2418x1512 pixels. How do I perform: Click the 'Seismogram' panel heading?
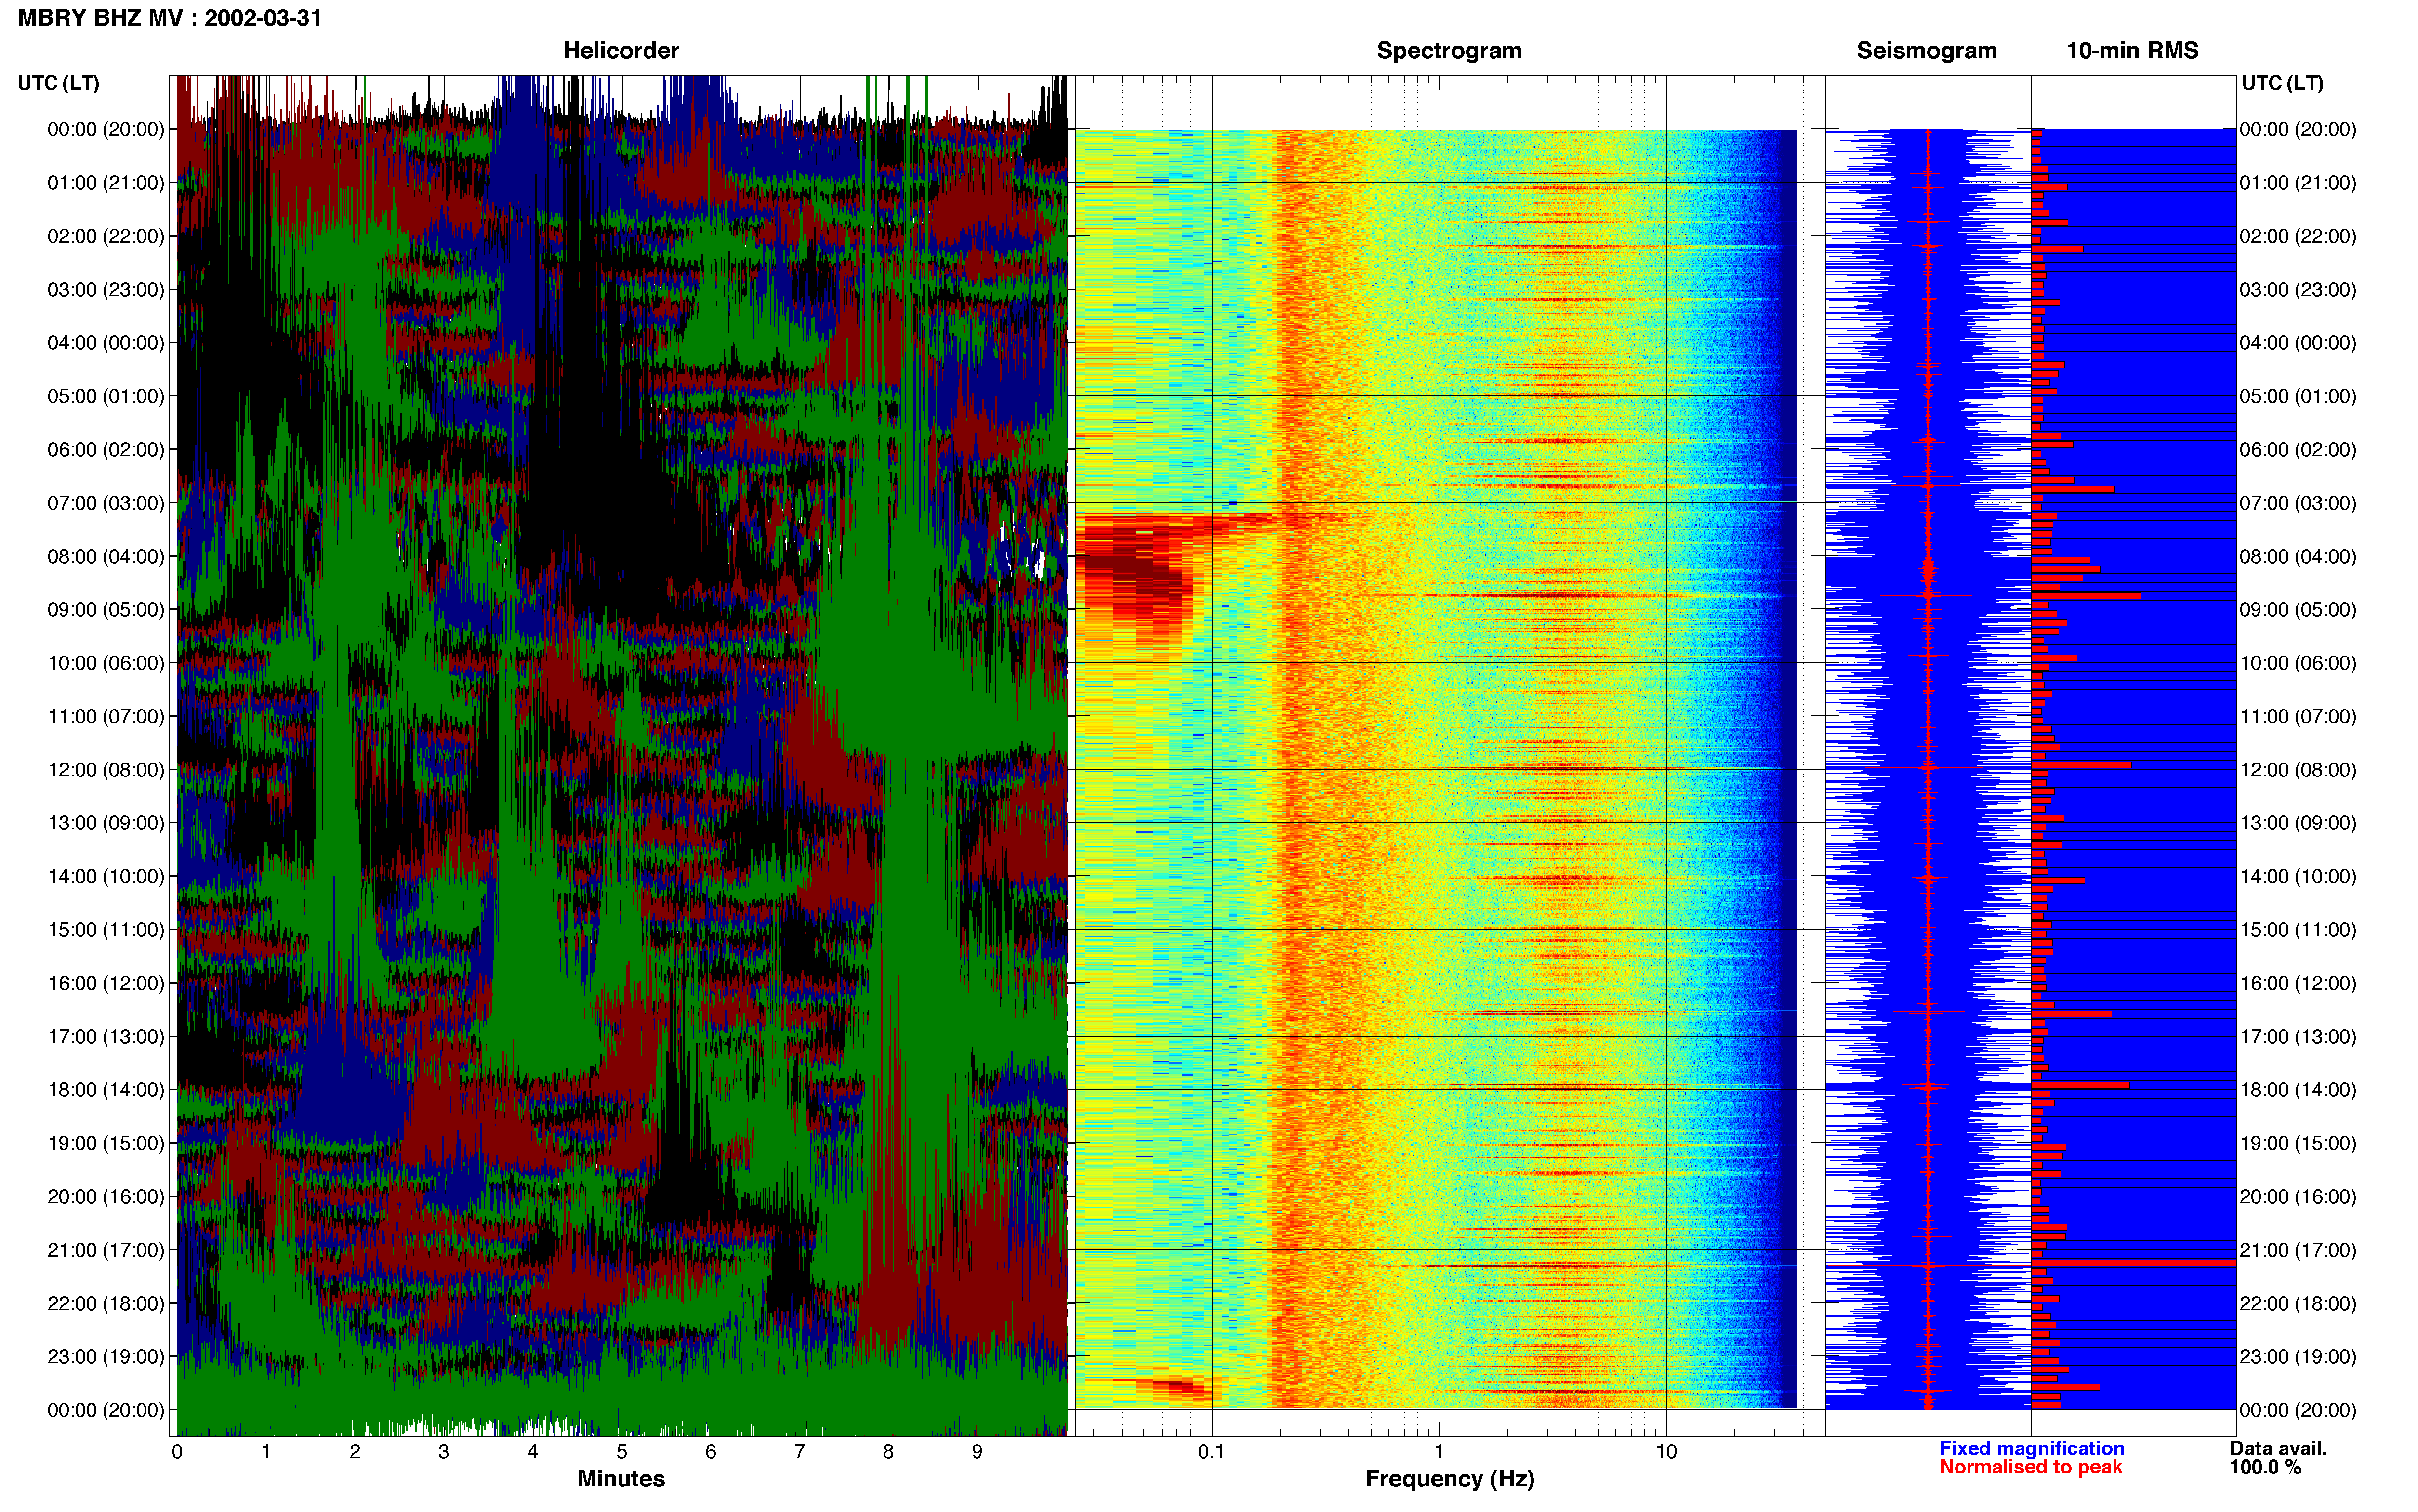click(1926, 51)
